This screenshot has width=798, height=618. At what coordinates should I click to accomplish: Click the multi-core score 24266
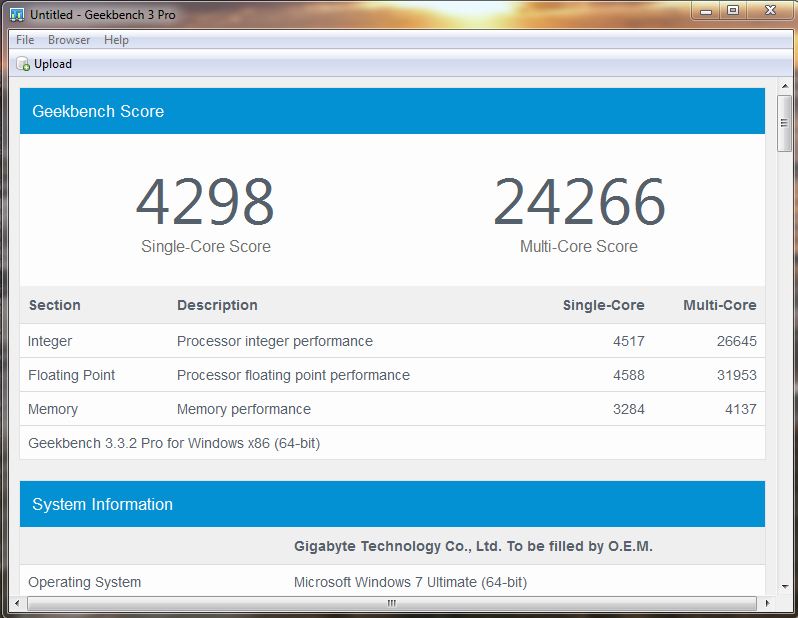point(579,202)
